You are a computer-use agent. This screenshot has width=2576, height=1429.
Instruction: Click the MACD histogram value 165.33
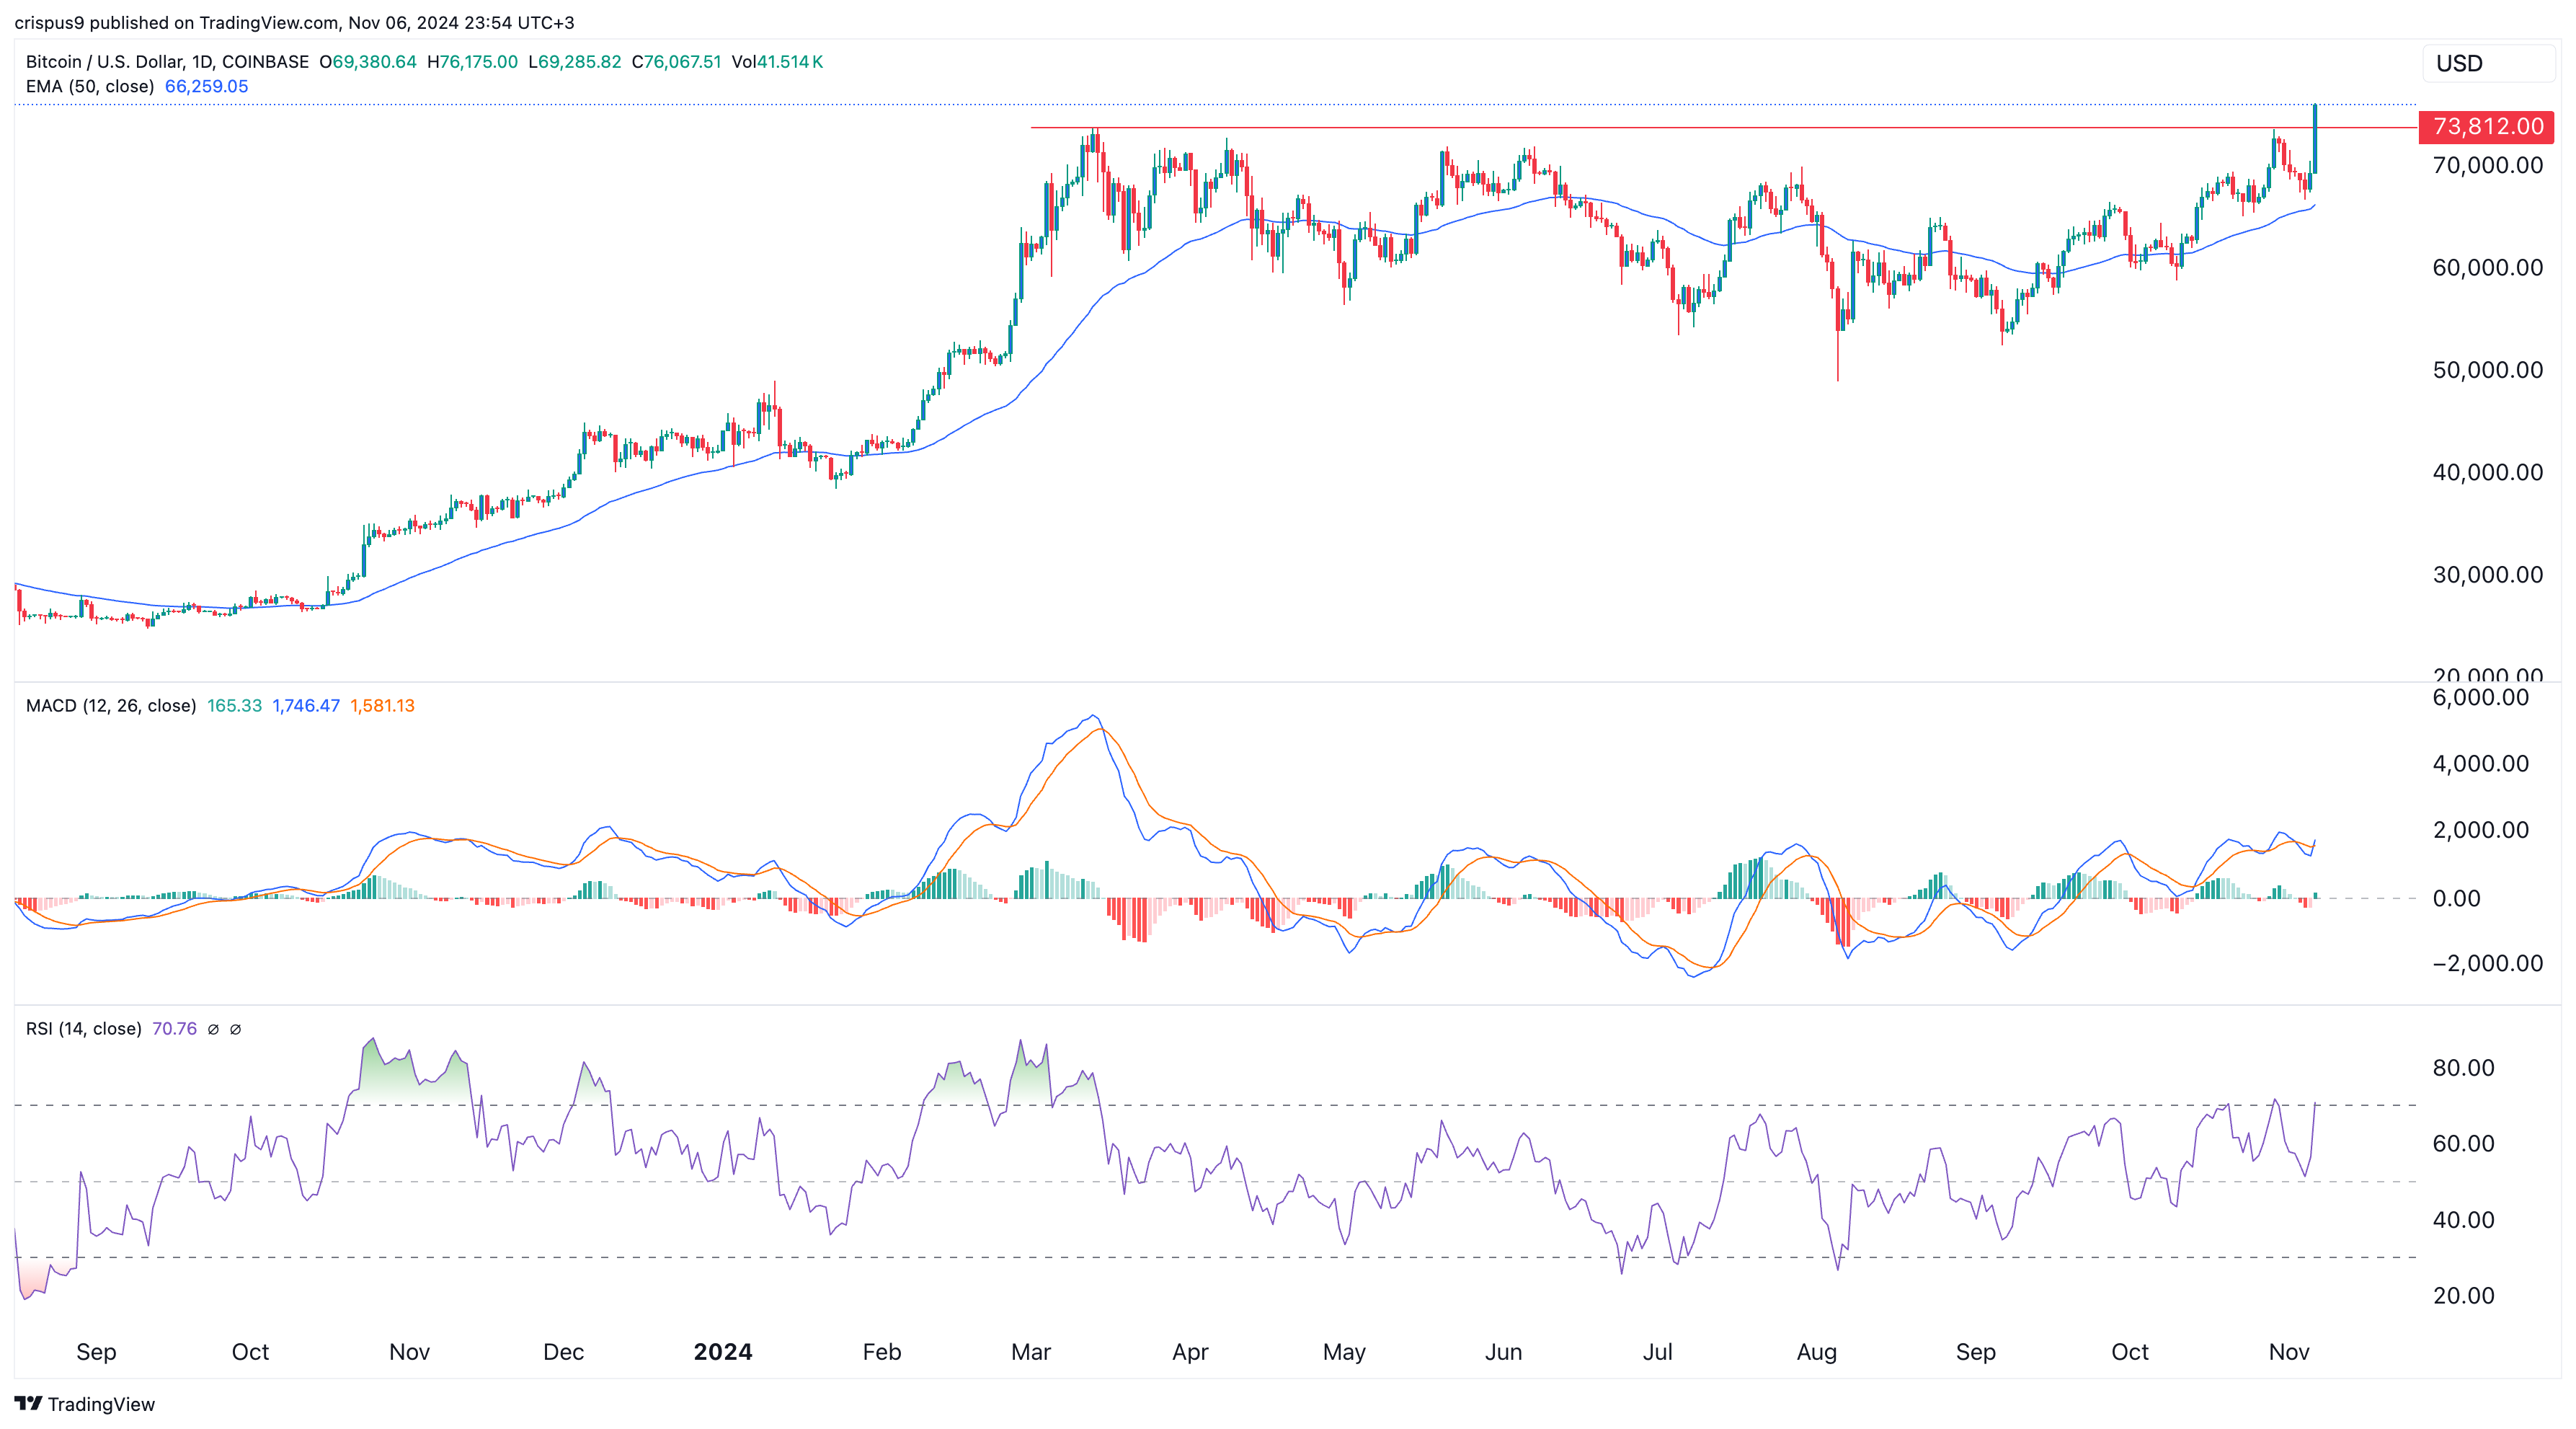(x=234, y=705)
